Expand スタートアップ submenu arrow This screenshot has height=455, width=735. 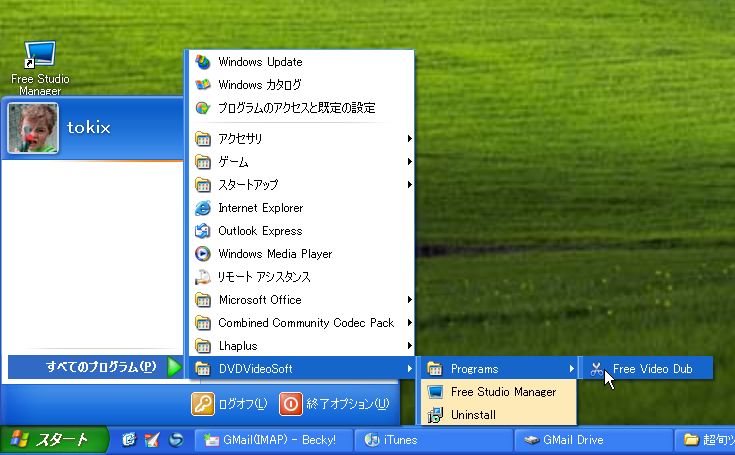(409, 185)
